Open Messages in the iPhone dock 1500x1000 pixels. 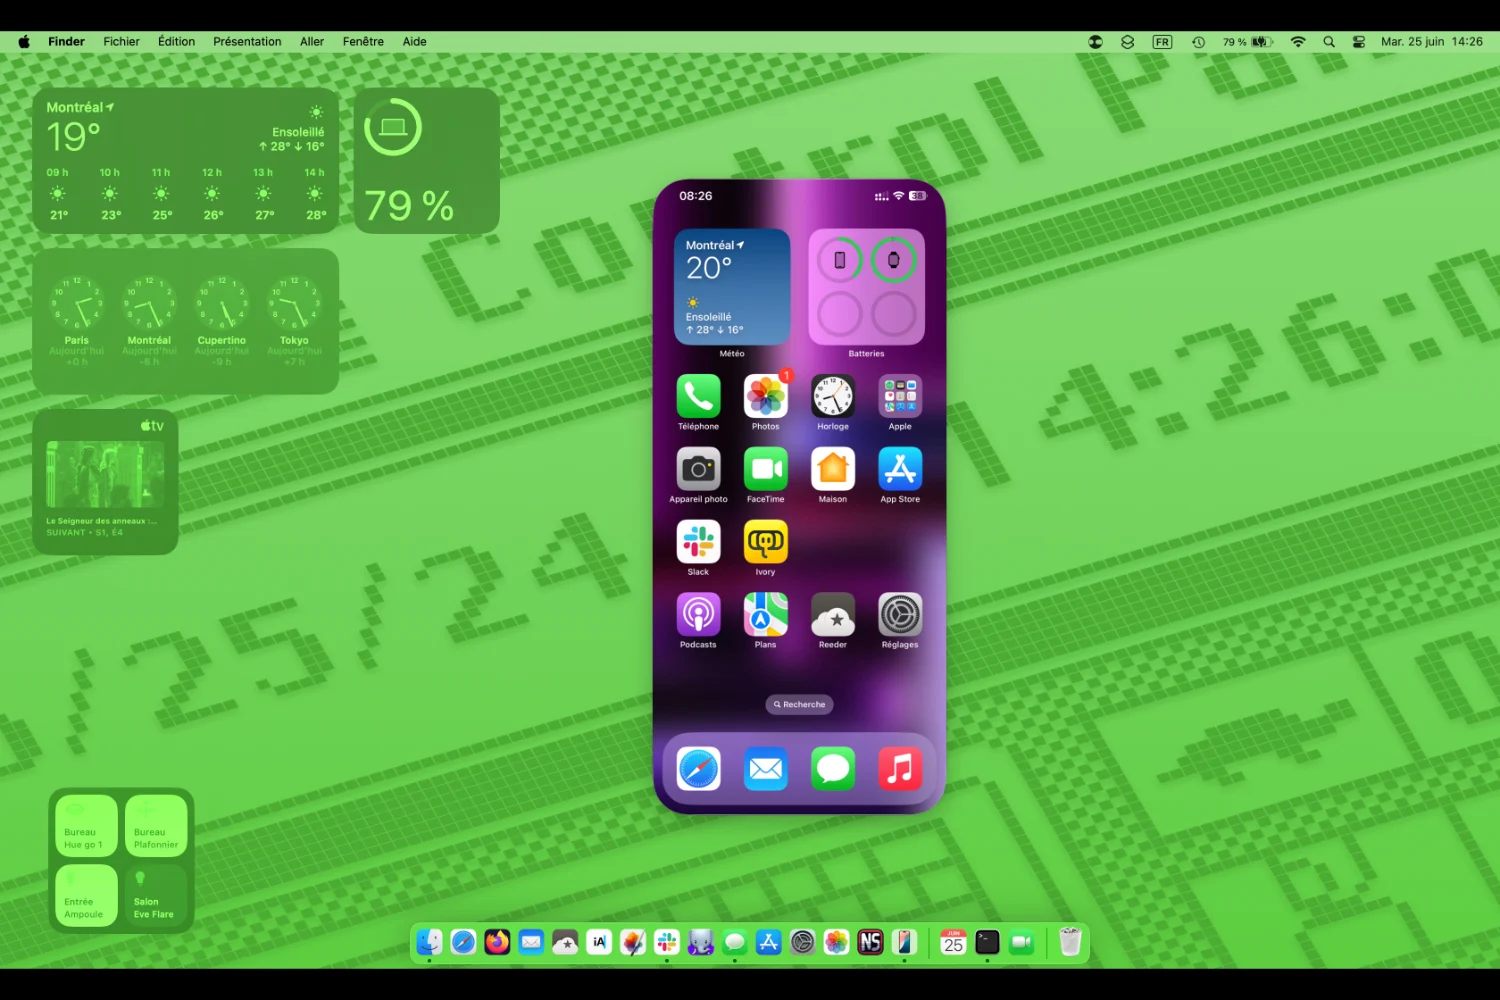coord(833,769)
